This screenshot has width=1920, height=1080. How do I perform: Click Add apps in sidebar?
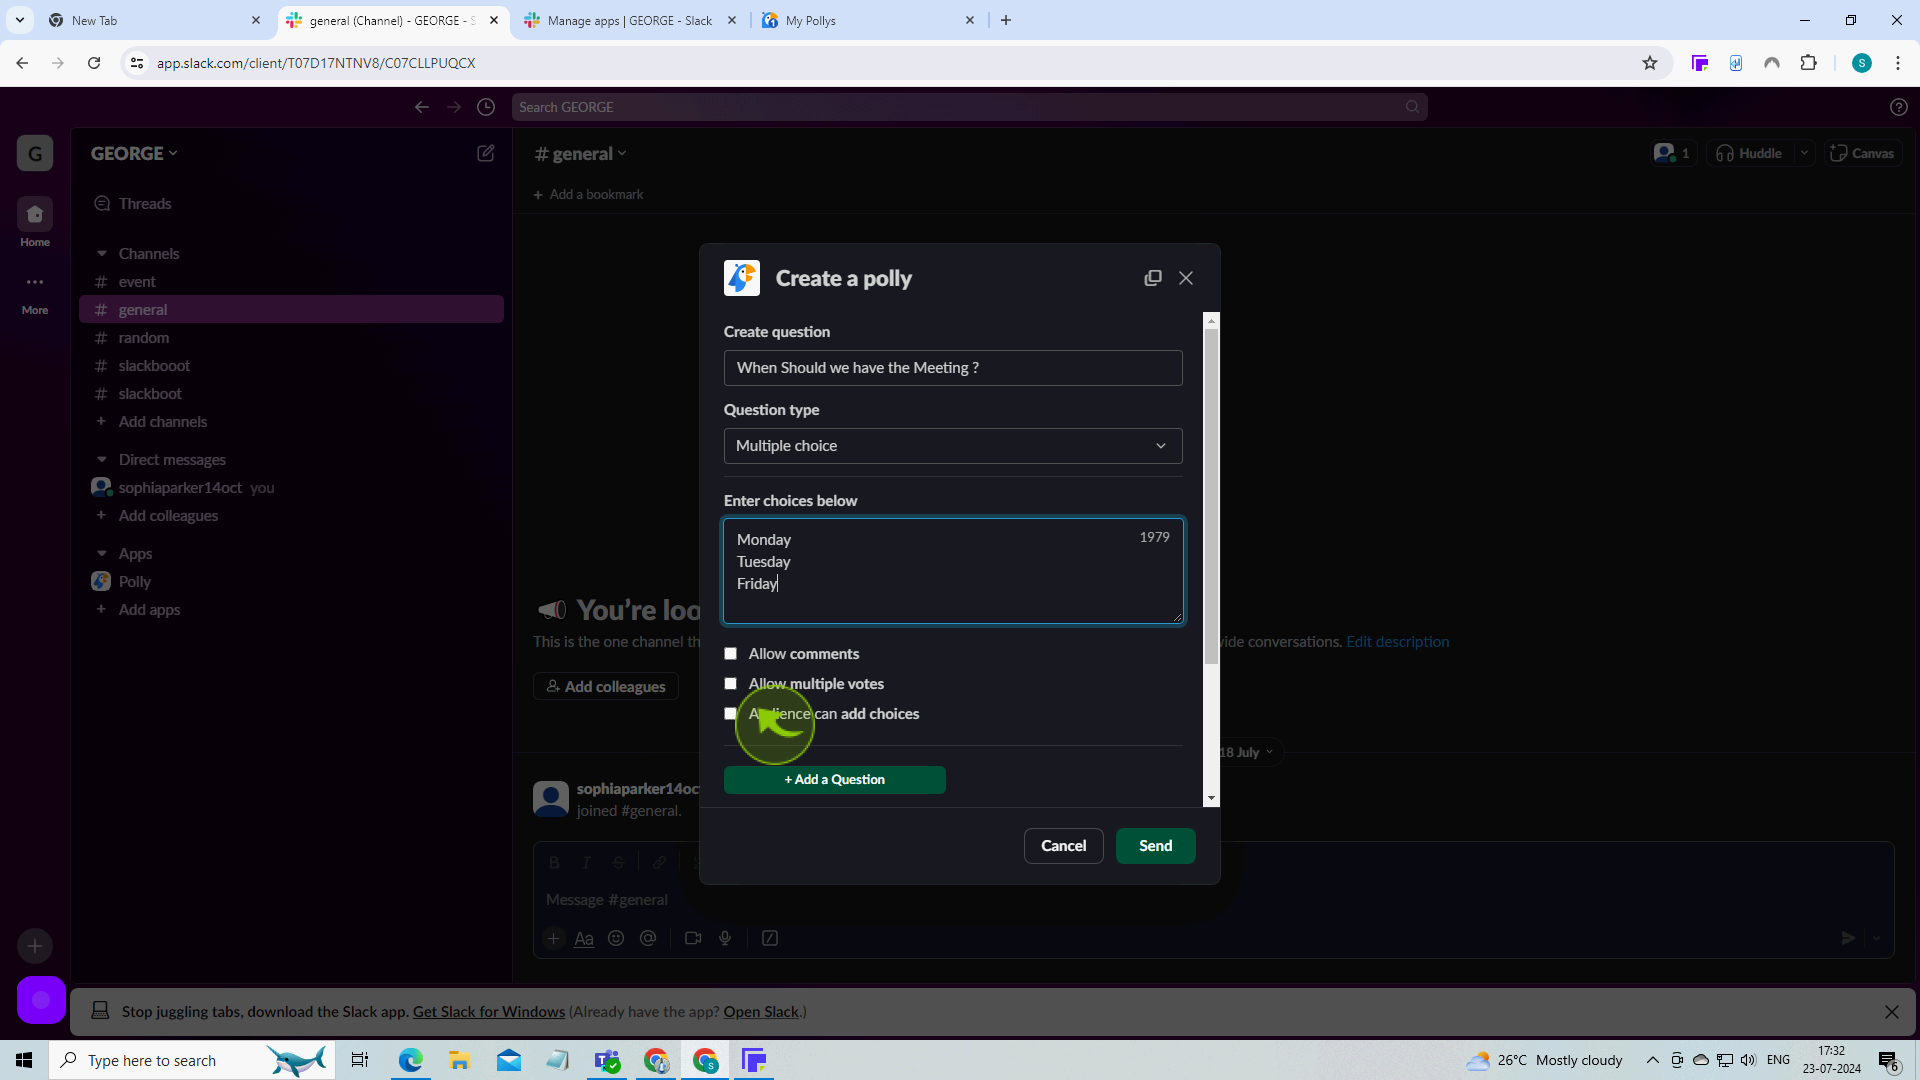pyautogui.click(x=149, y=610)
